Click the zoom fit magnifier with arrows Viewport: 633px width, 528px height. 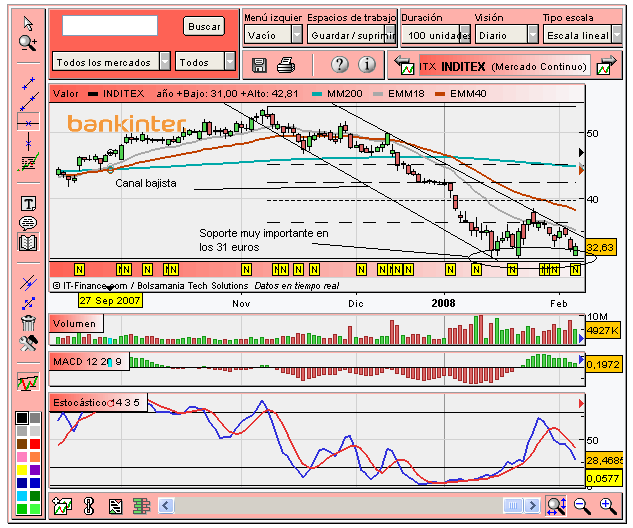point(556,505)
